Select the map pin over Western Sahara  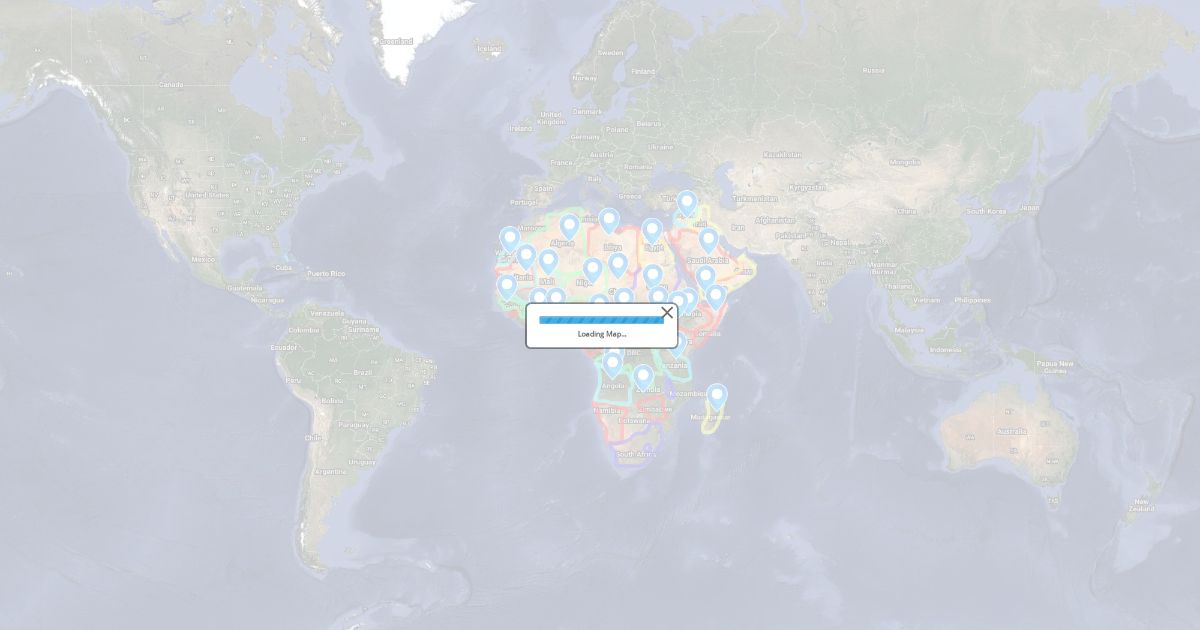pos(509,239)
